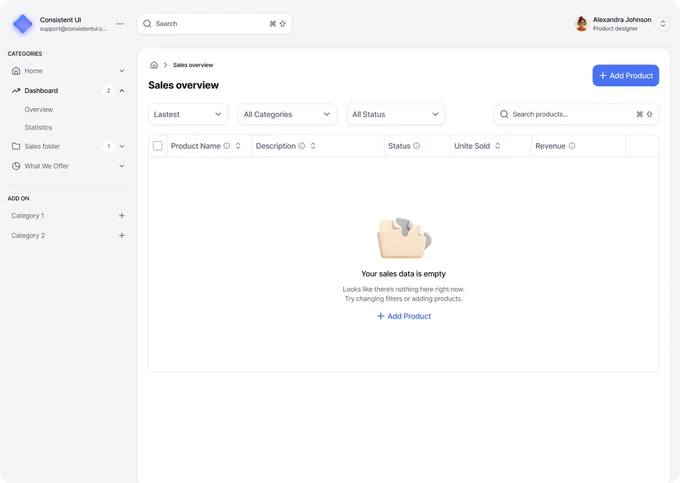Click the Home house icon in sidebar
The image size is (680, 483).
coord(16,71)
